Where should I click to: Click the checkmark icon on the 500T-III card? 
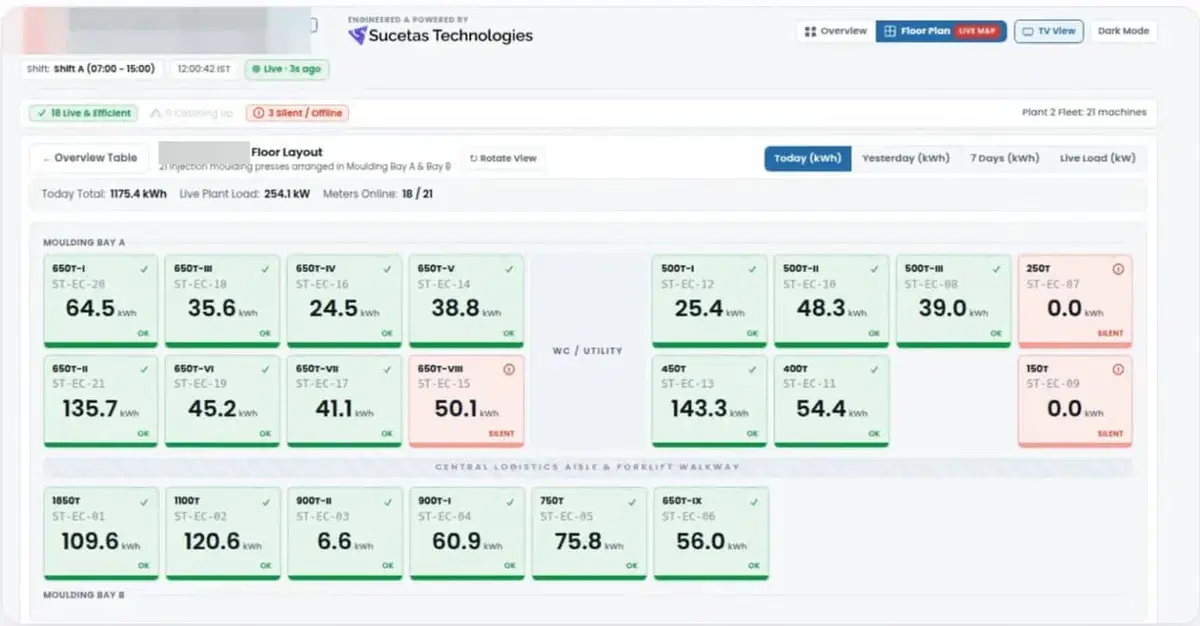coord(997,268)
